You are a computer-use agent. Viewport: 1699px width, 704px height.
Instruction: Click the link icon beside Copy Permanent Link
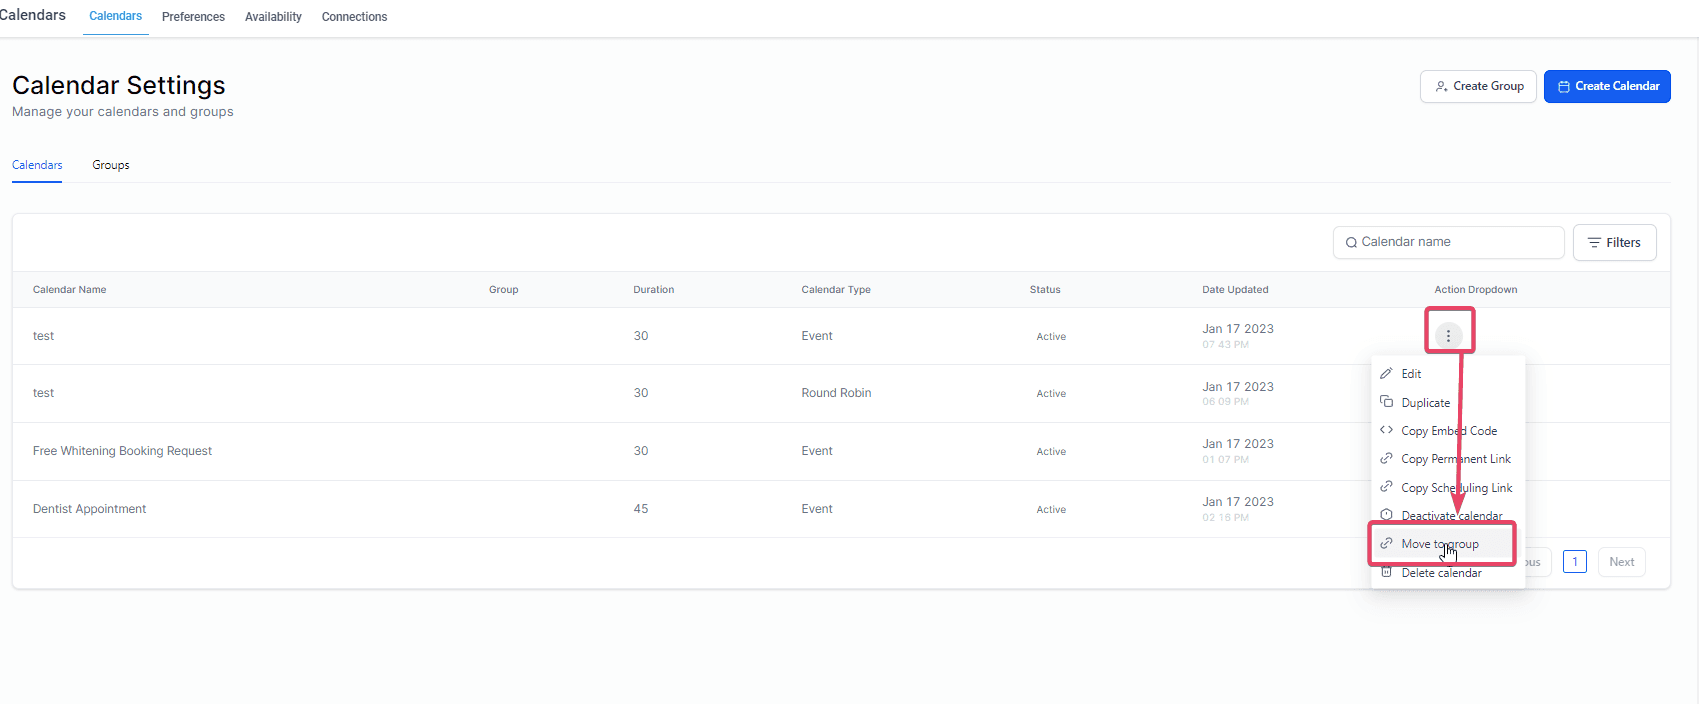point(1386,458)
